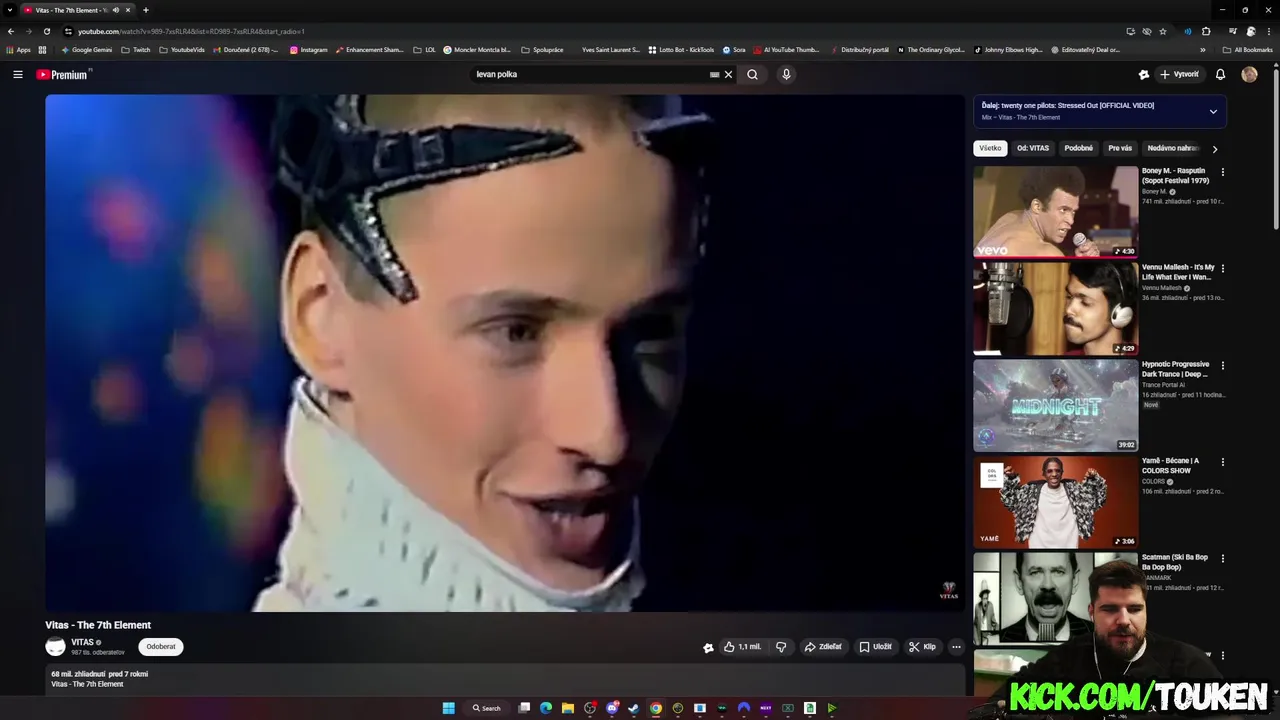Open a new Chrome tab
The image size is (1280, 720).
[x=146, y=10]
